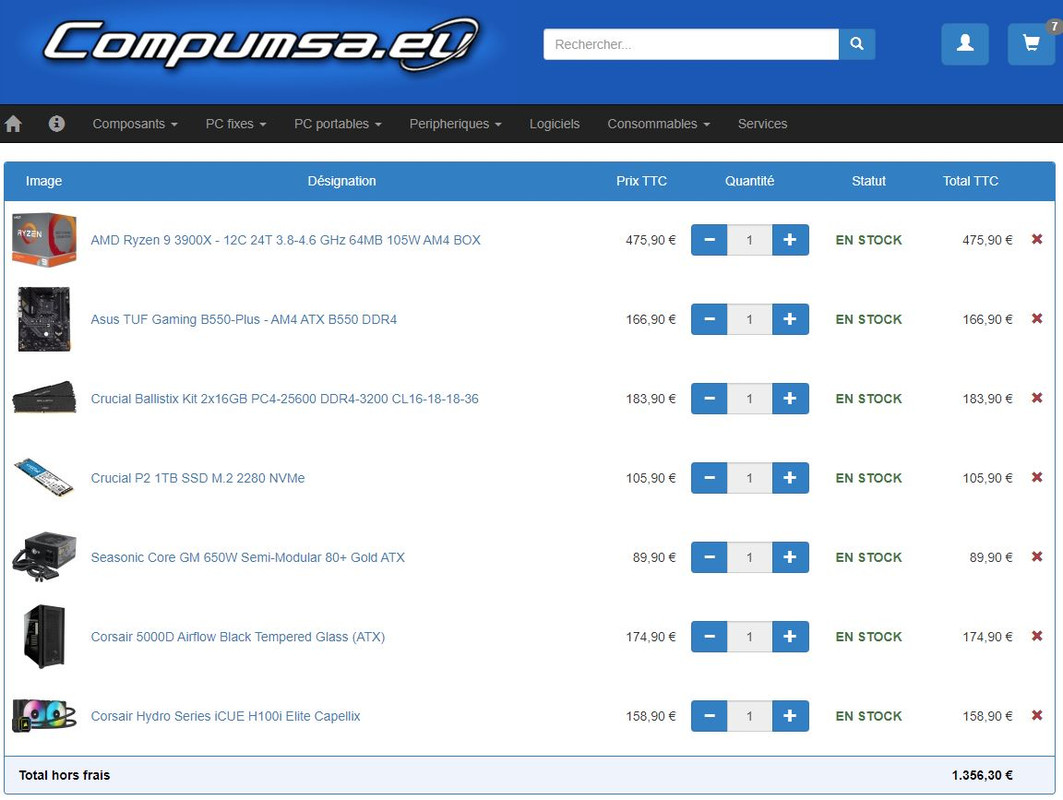Expand the Composants dropdown menu
Image resolution: width=1063 pixels, height=800 pixels.
click(x=135, y=124)
